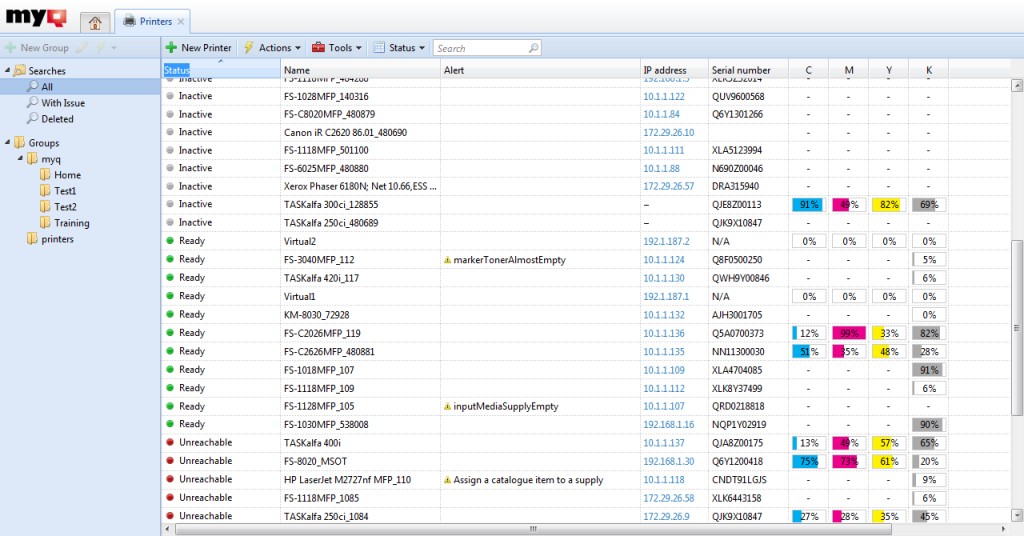Screen dimensions: 1024x536
Task: Sort by the Name column header
Action: point(360,70)
